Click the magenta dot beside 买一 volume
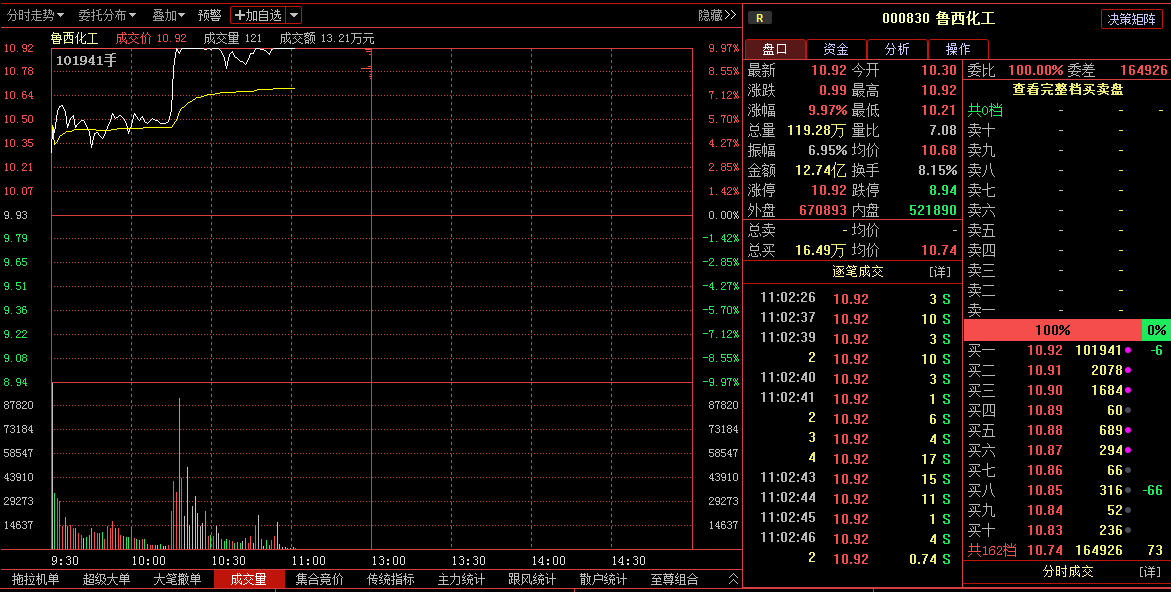The height and width of the screenshot is (592, 1171). [1129, 351]
